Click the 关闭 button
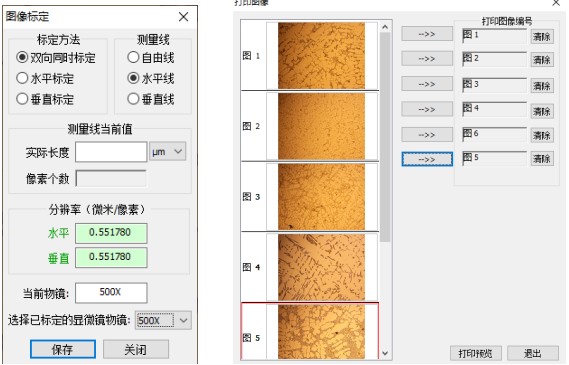The height and width of the screenshot is (365, 569). pos(136,349)
